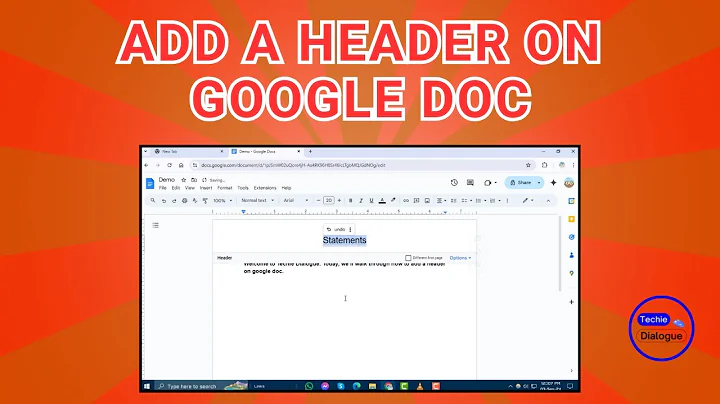Open the numbered list dropdown
The image size is (720, 404).
(495, 201)
